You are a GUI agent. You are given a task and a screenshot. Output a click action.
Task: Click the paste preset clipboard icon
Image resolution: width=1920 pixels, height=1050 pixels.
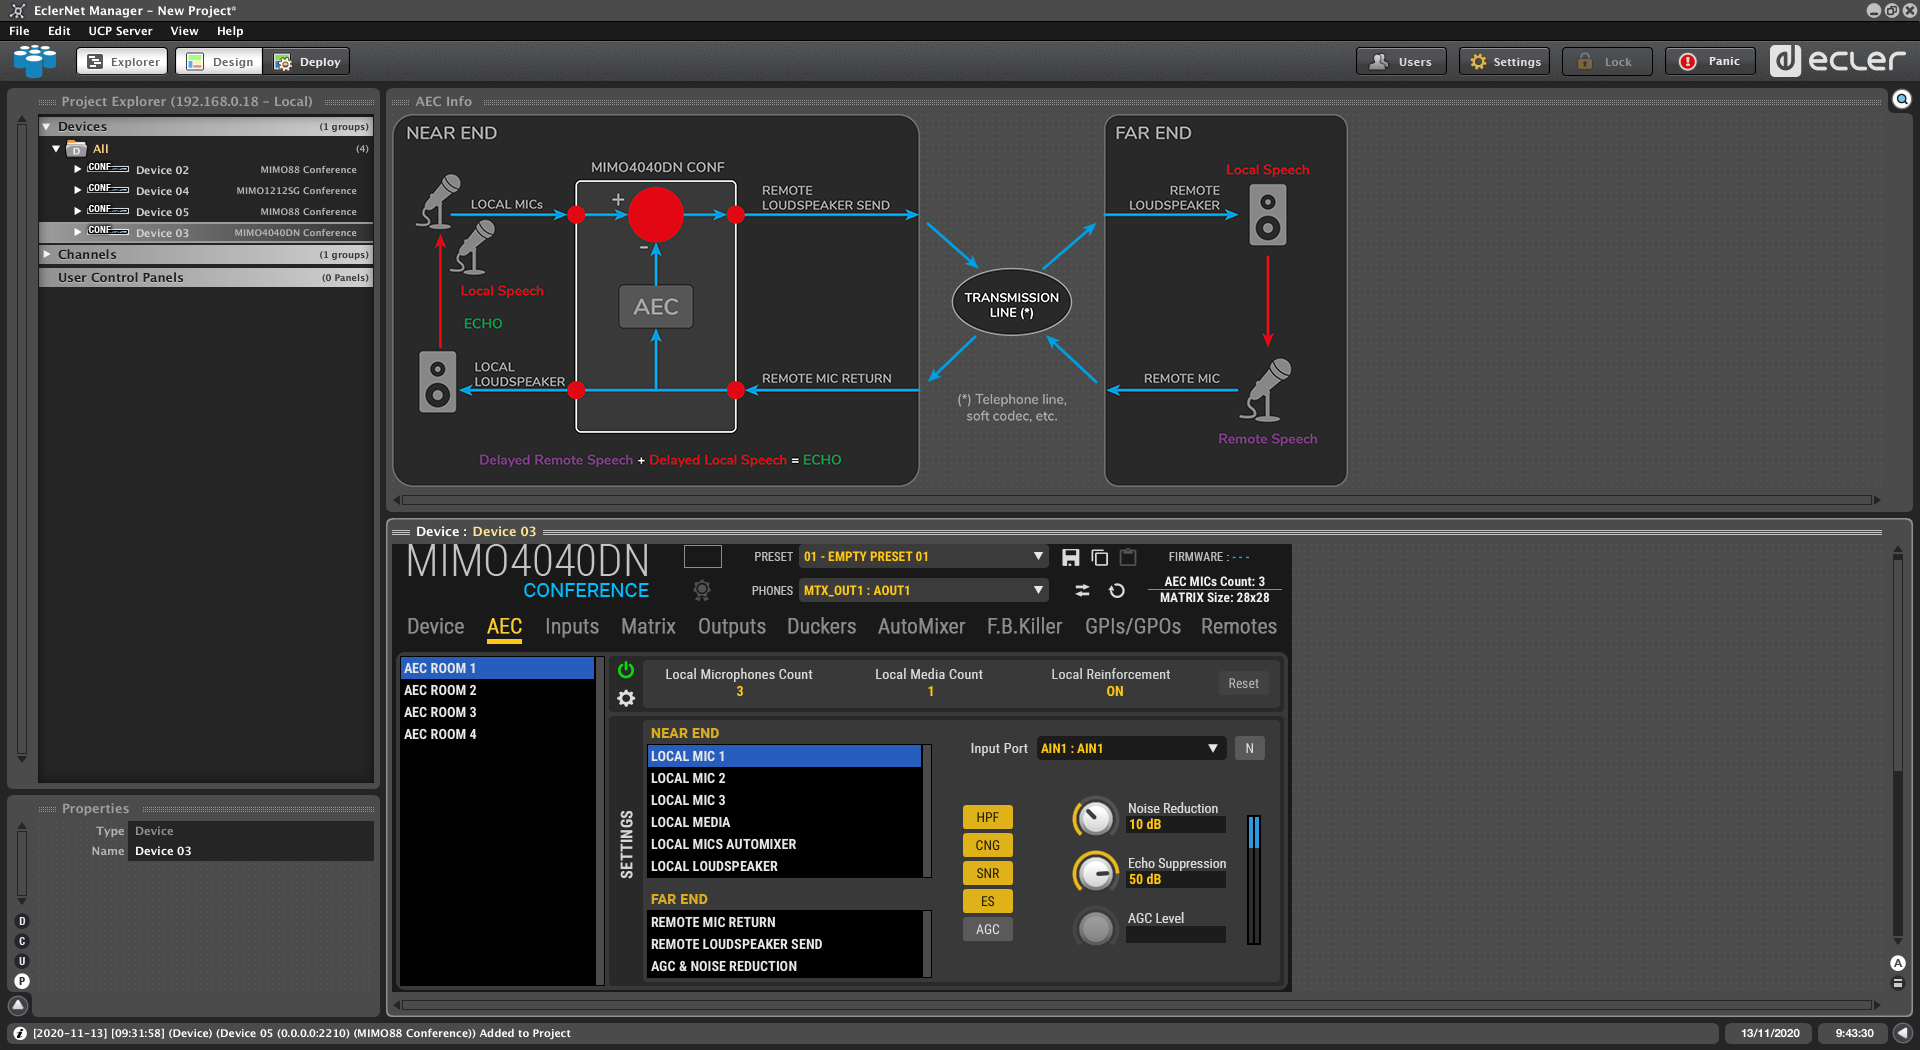pyautogui.click(x=1128, y=557)
